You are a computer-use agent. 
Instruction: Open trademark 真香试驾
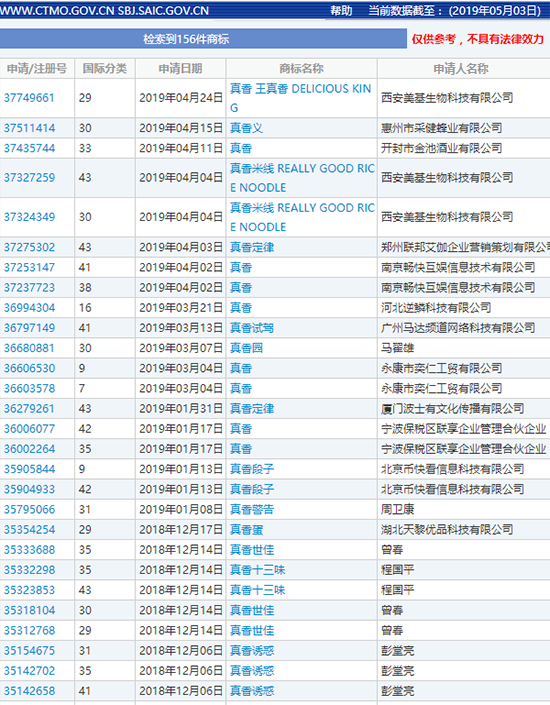click(x=252, y=328)
